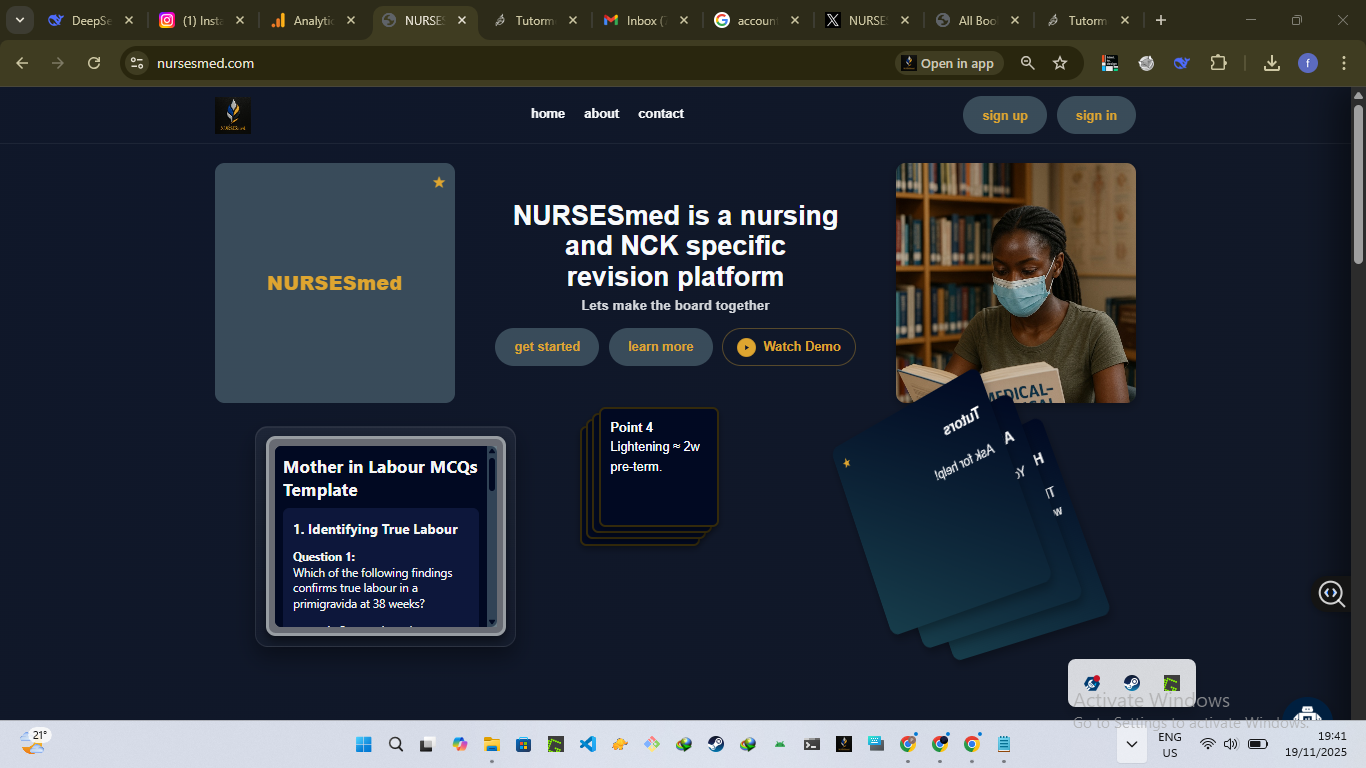Launch Steam from the taskbar
Viewport: 1366px width, 768px height.
coord(716,744)
